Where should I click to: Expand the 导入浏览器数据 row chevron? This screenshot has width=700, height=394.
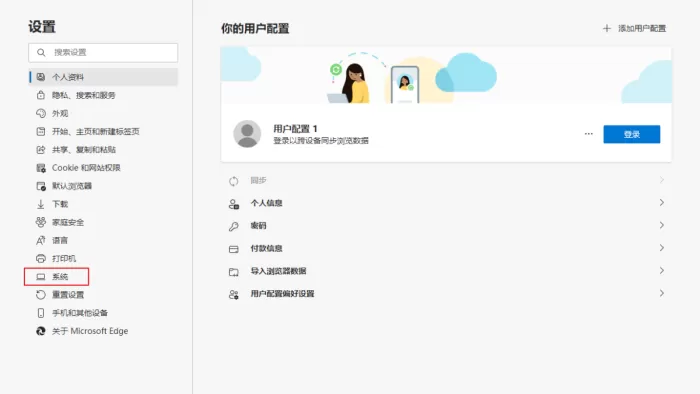[662, 270]
